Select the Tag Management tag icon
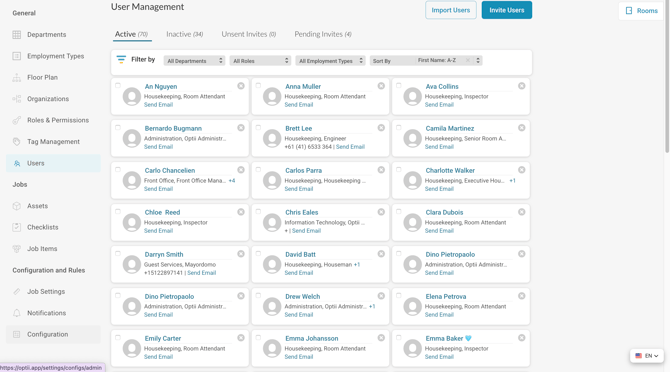 (x=17, y=141)
